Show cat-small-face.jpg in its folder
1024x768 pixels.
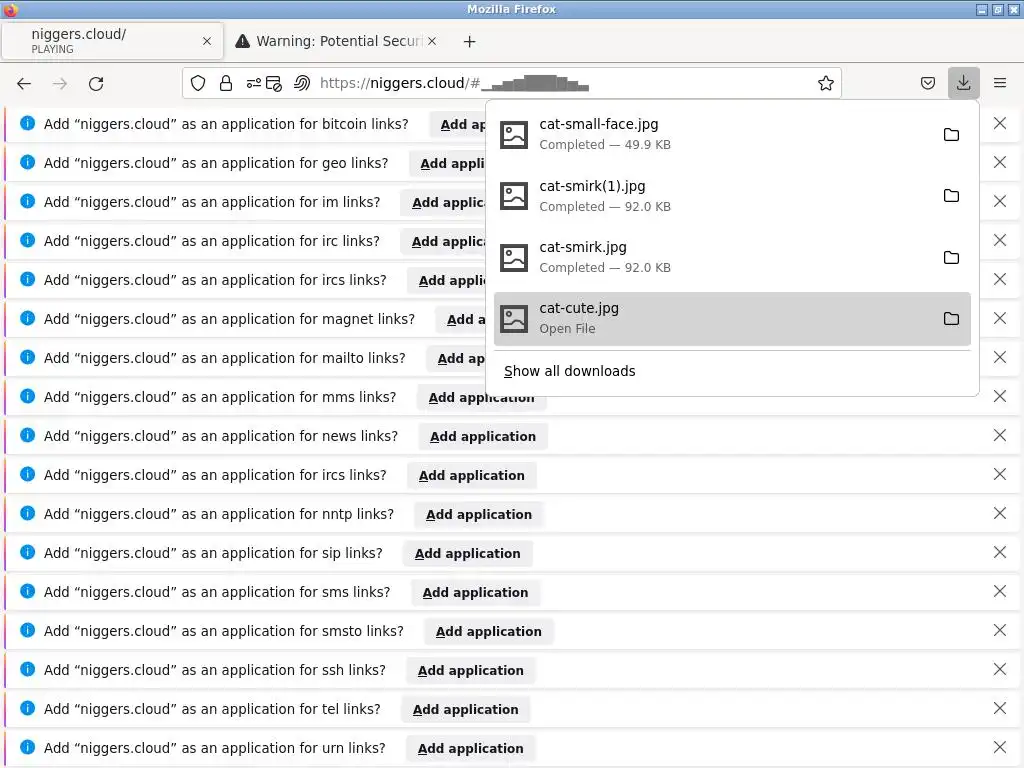click(x=952, y=135)
